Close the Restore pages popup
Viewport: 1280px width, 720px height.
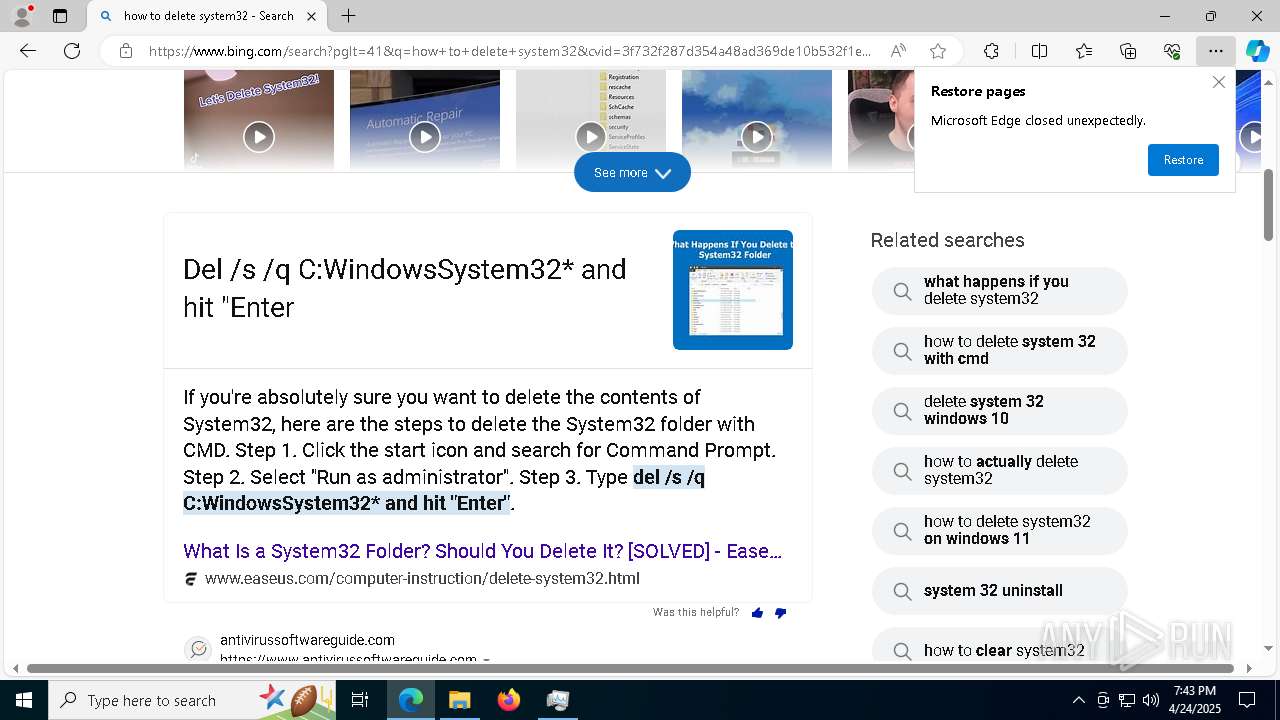pos(1218,82)
